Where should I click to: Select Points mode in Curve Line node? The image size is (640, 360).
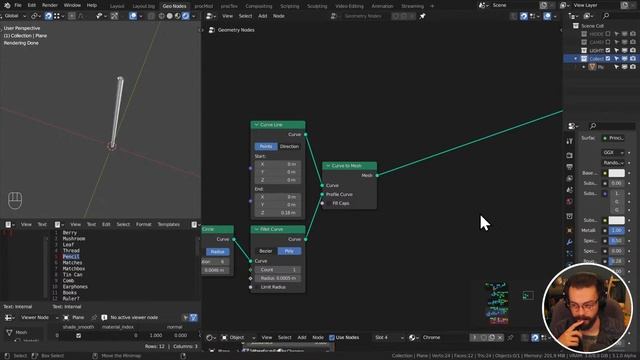266,146
